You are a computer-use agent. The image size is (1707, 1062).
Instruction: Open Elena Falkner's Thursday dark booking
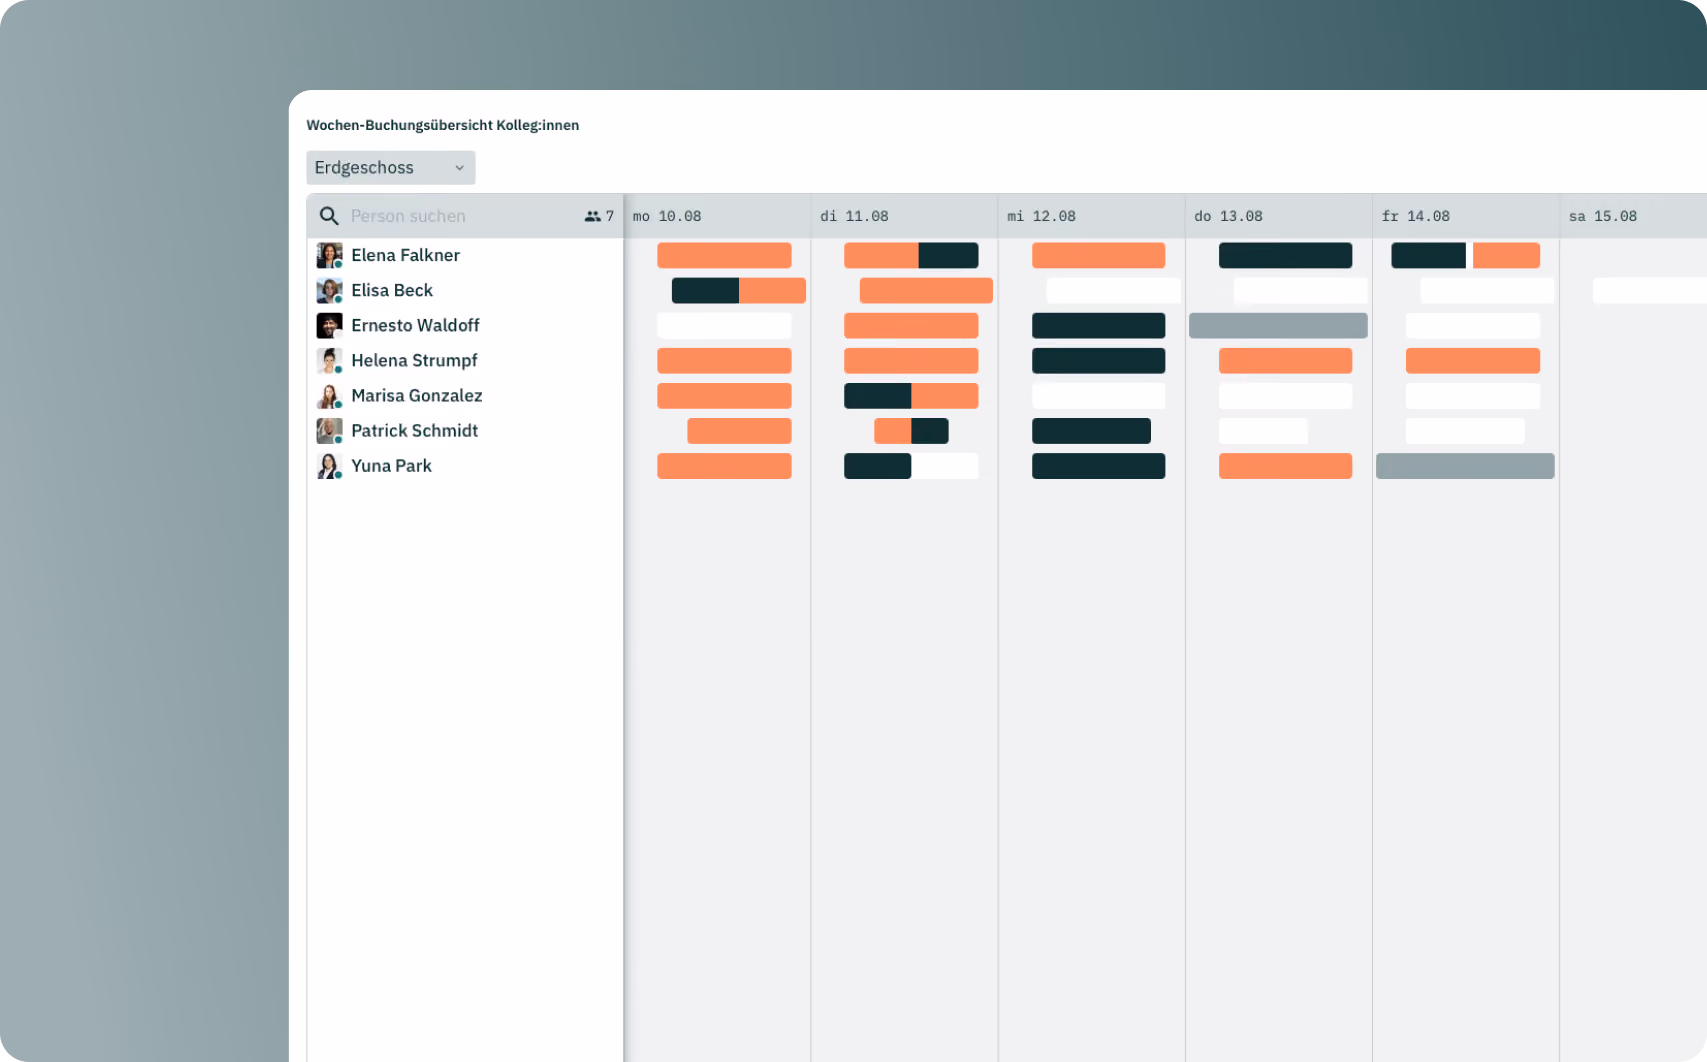coord(1285,255)
